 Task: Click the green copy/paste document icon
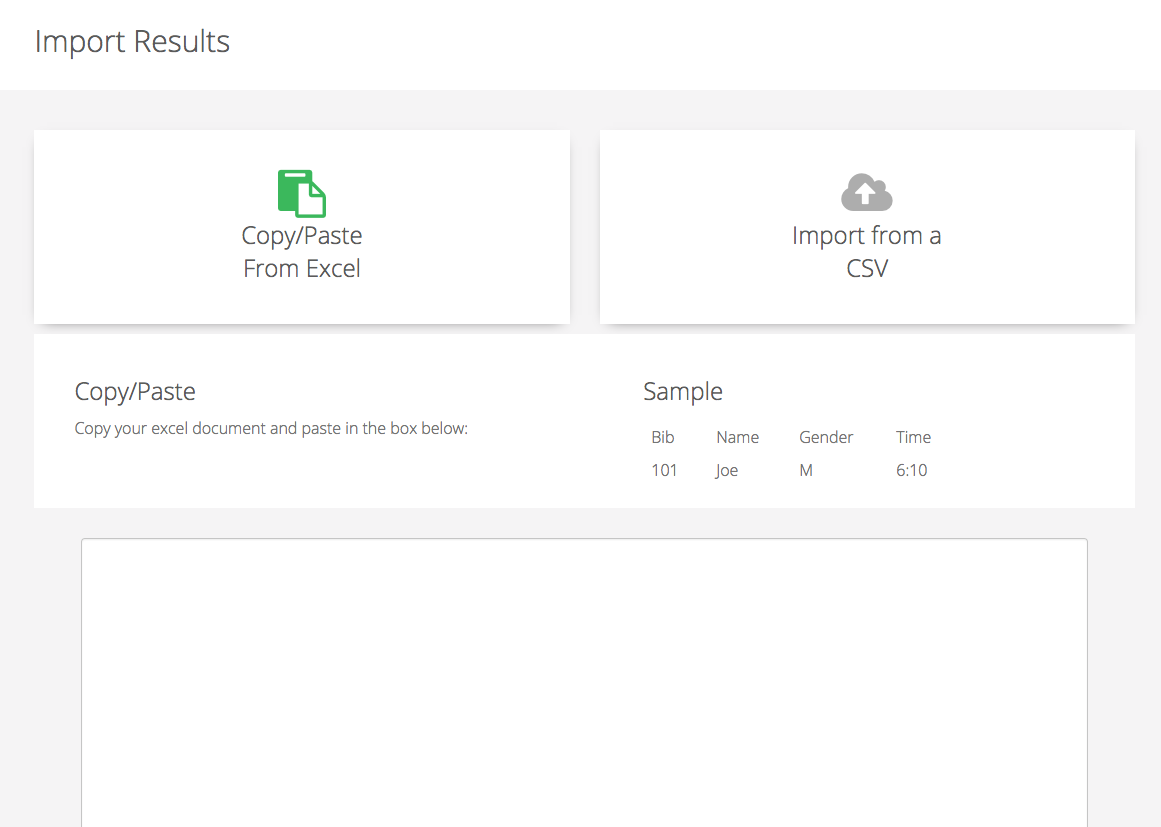pos(301,193)
